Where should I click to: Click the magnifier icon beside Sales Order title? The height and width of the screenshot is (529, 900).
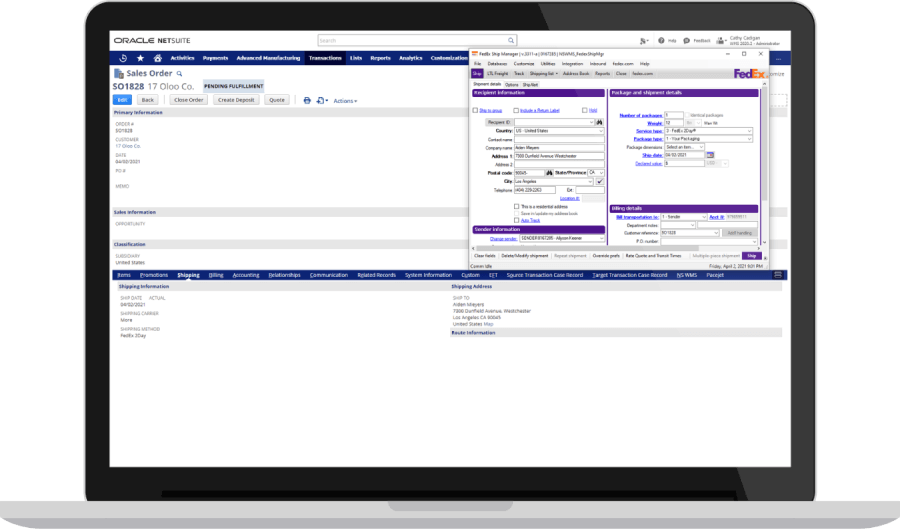coord(179,73)
